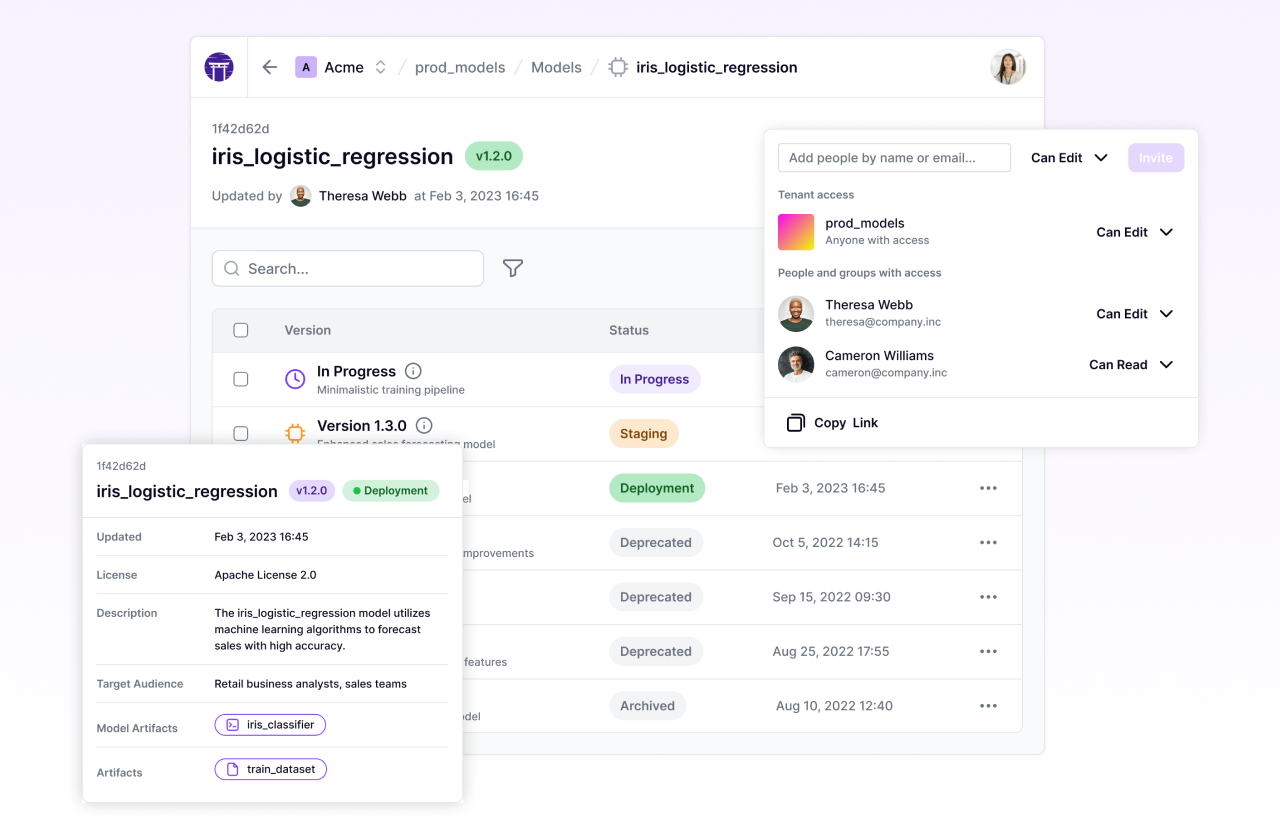Click the Invite button
The image size is (1280, 840).
click(1155, 157)
